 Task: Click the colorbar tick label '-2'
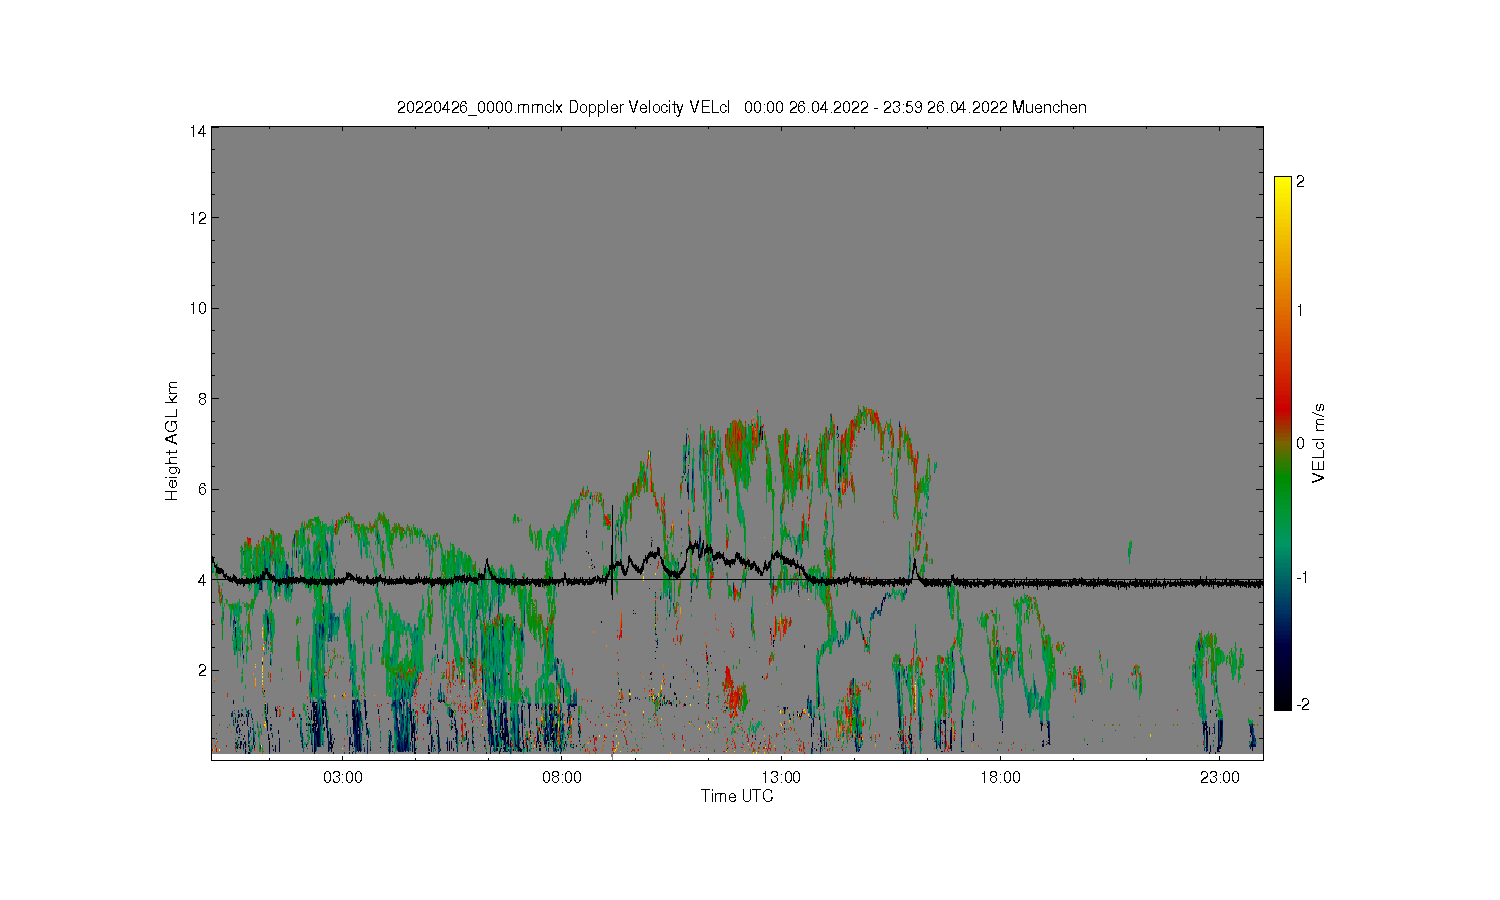[x=1302, y=705]
